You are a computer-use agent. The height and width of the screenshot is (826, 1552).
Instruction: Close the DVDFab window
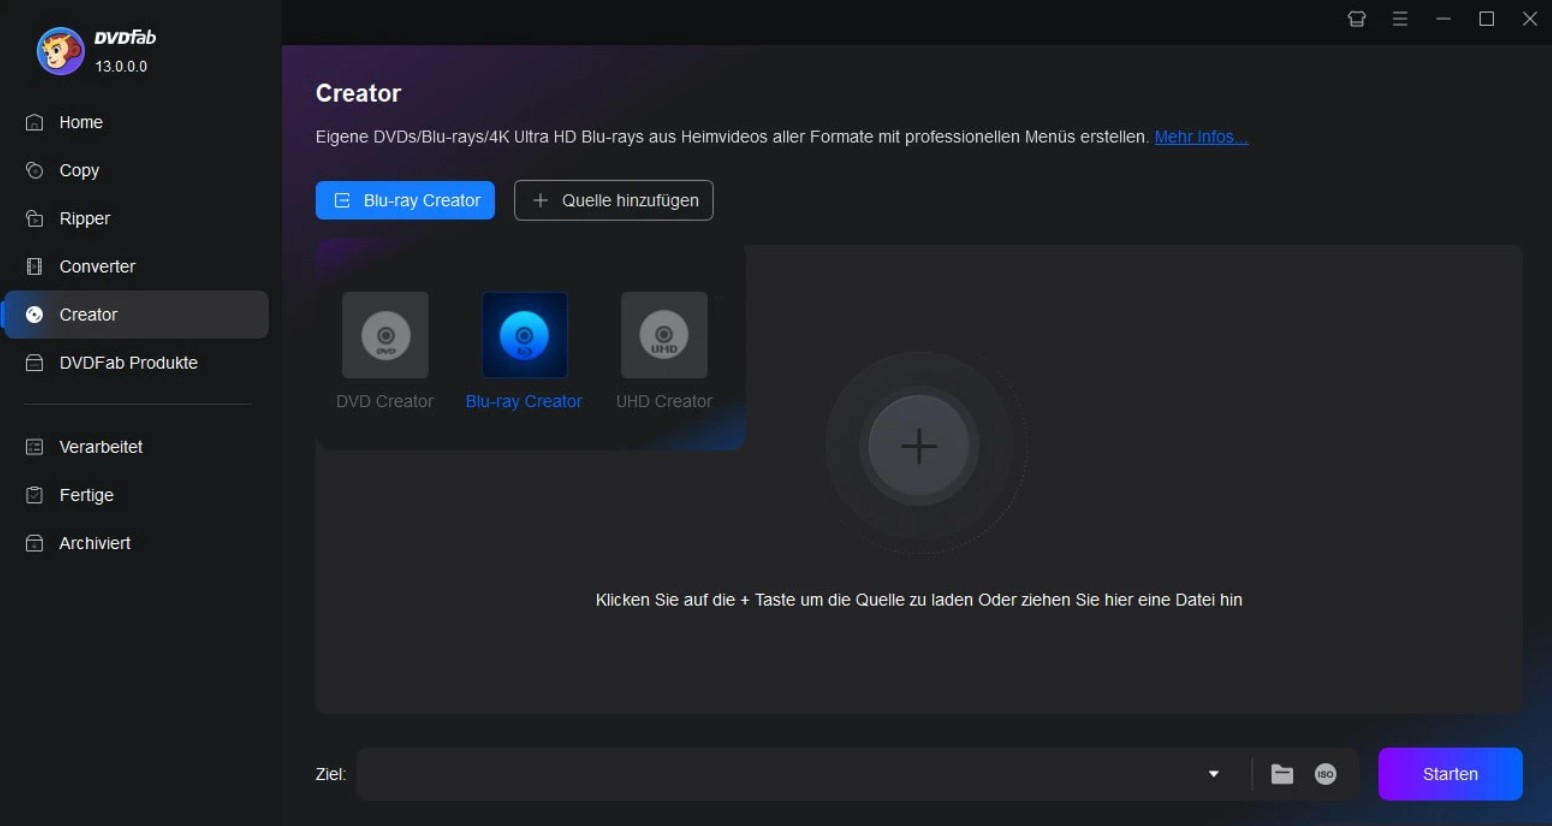pos(1530,19)
